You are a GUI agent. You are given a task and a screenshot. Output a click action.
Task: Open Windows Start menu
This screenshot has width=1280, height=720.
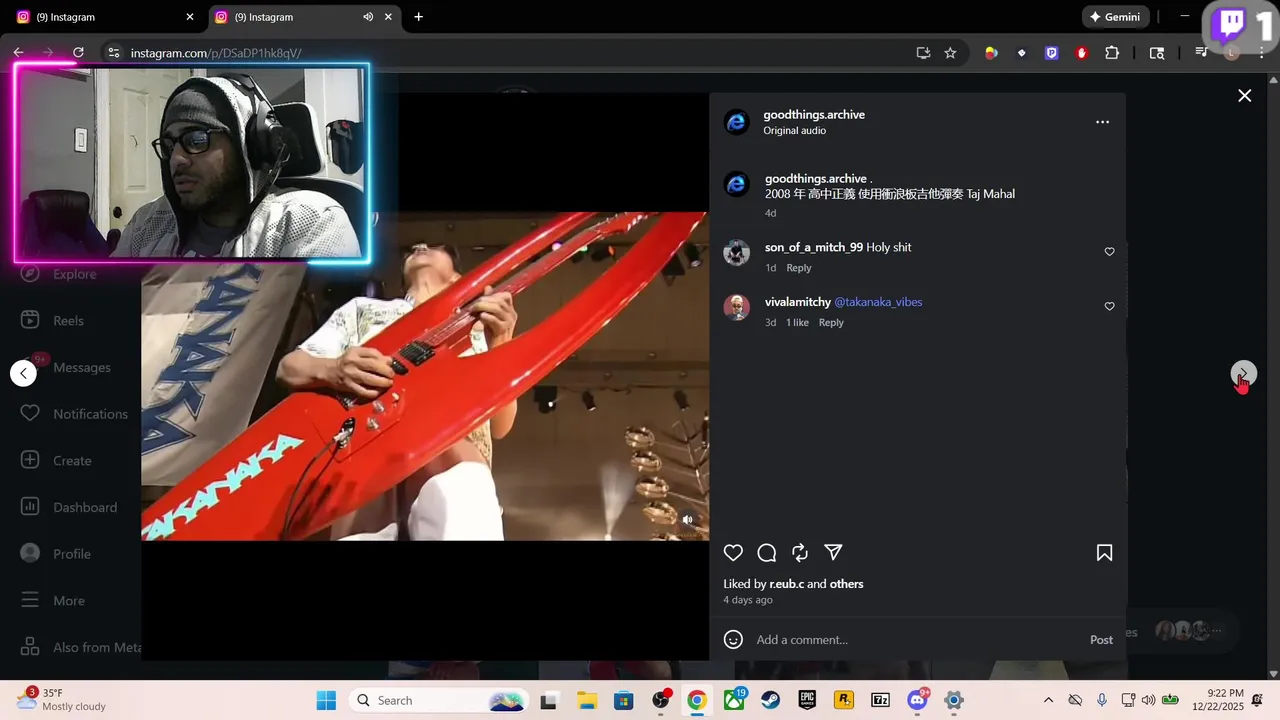coord(326,700)
